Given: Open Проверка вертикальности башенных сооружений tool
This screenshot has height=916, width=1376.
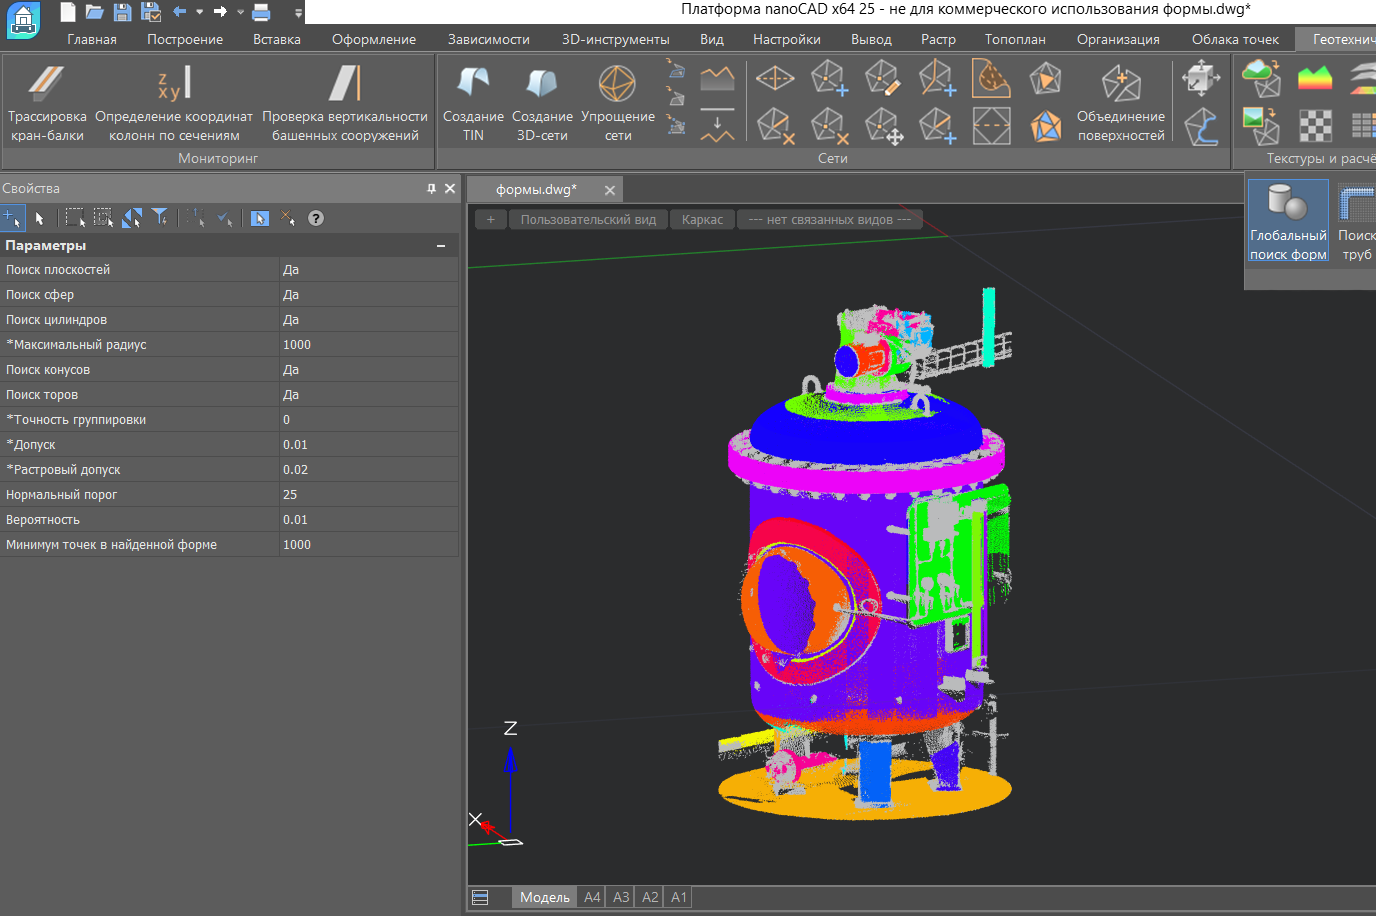Looking at the screenshot, I should (345, 100).
